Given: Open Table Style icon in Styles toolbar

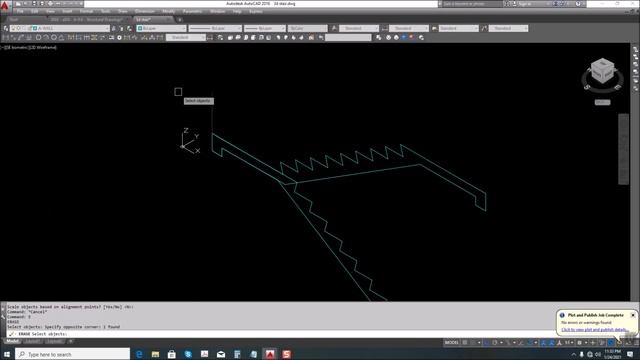Looking at the screenshot, I should 434,28.
